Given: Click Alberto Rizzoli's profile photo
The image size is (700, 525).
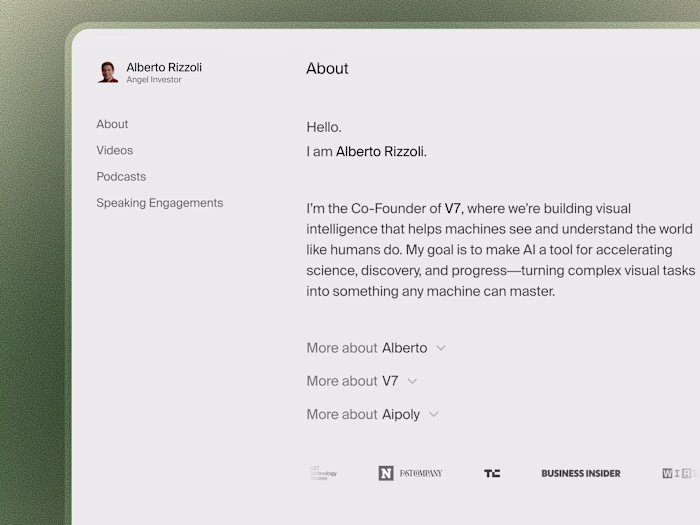Looking at the screenshot, I should [x=108, y=72].
